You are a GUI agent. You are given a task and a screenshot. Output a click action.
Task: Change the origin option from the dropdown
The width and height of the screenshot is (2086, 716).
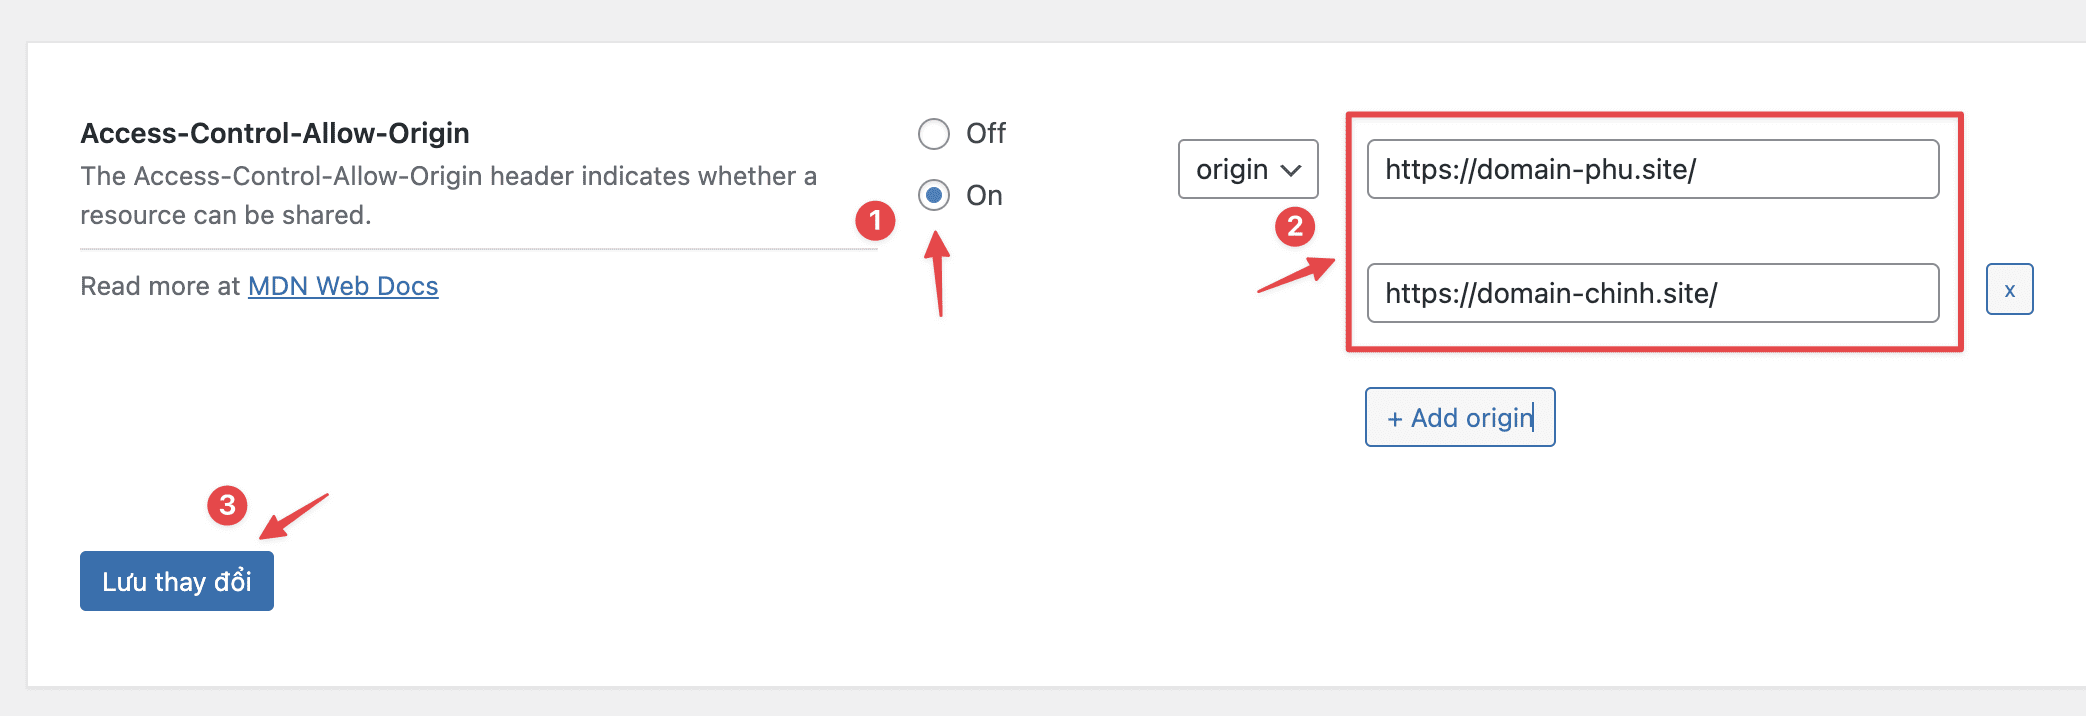(x=1248, y=169)
